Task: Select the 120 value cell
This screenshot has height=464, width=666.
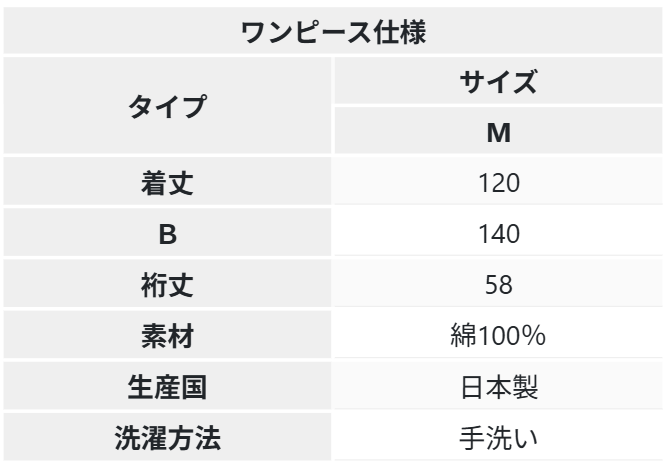Action: [x=498, y=183]
